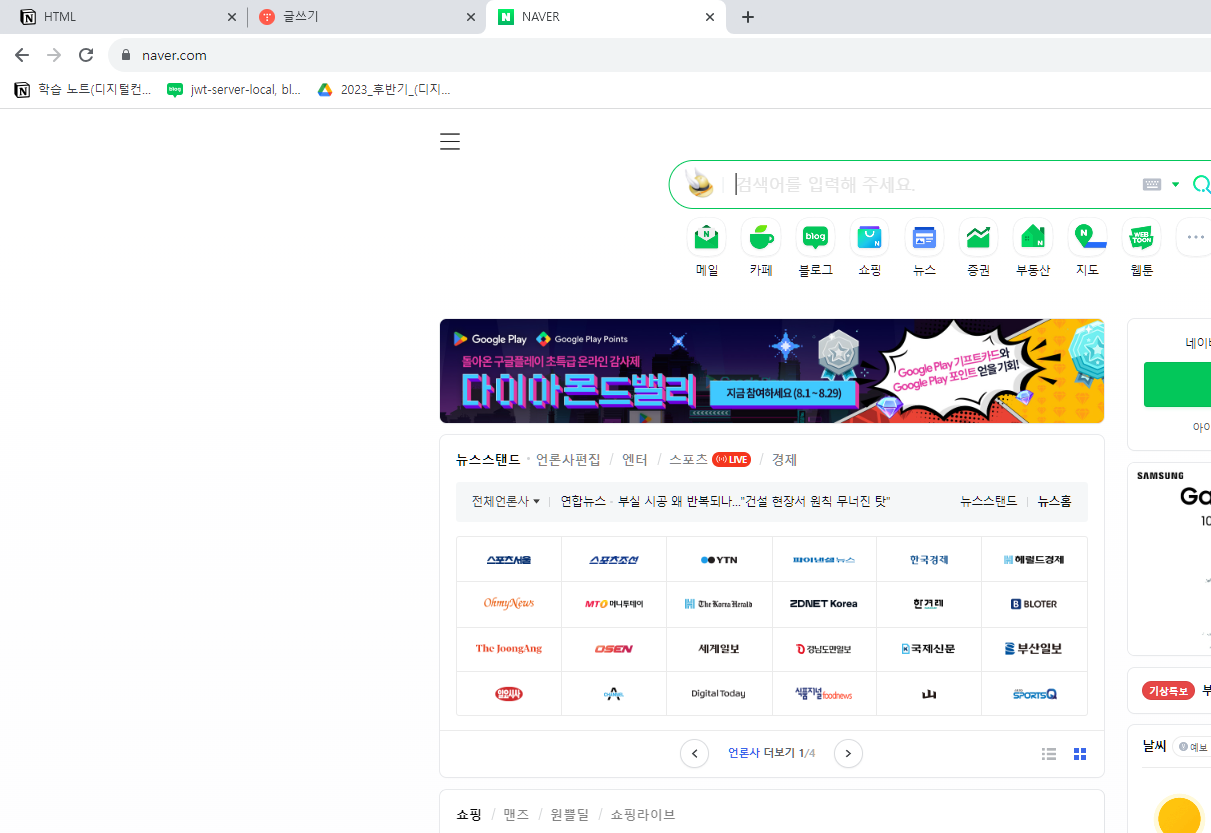The image size is (1211, 833).
Task: Close the 글쓰기 browser tab
Action: [x=471, y=17]
